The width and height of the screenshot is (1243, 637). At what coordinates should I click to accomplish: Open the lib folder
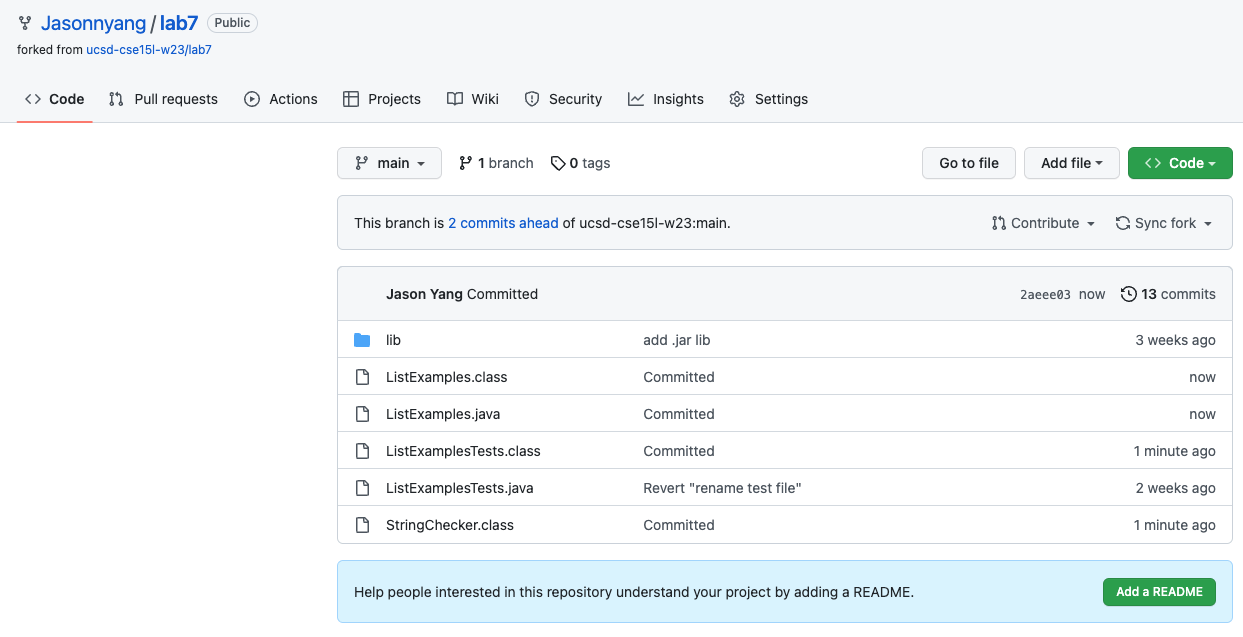click(x=393, y=340)
